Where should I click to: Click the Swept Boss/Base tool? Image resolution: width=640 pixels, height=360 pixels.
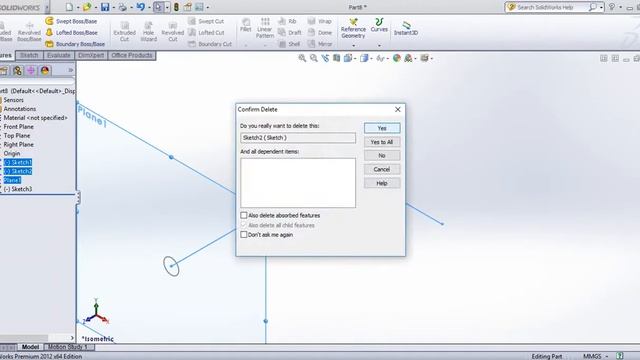pyautogui.click(x=71, y=21)
